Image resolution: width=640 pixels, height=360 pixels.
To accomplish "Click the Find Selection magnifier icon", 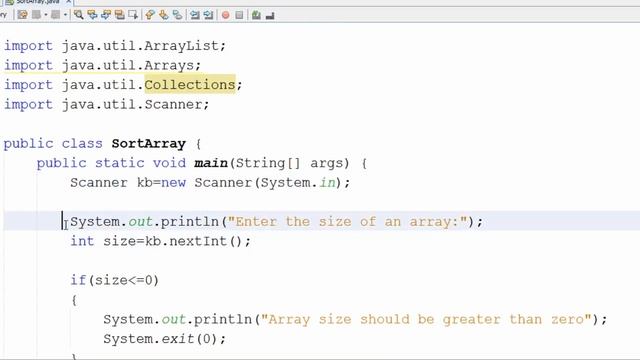I will 78,15.
